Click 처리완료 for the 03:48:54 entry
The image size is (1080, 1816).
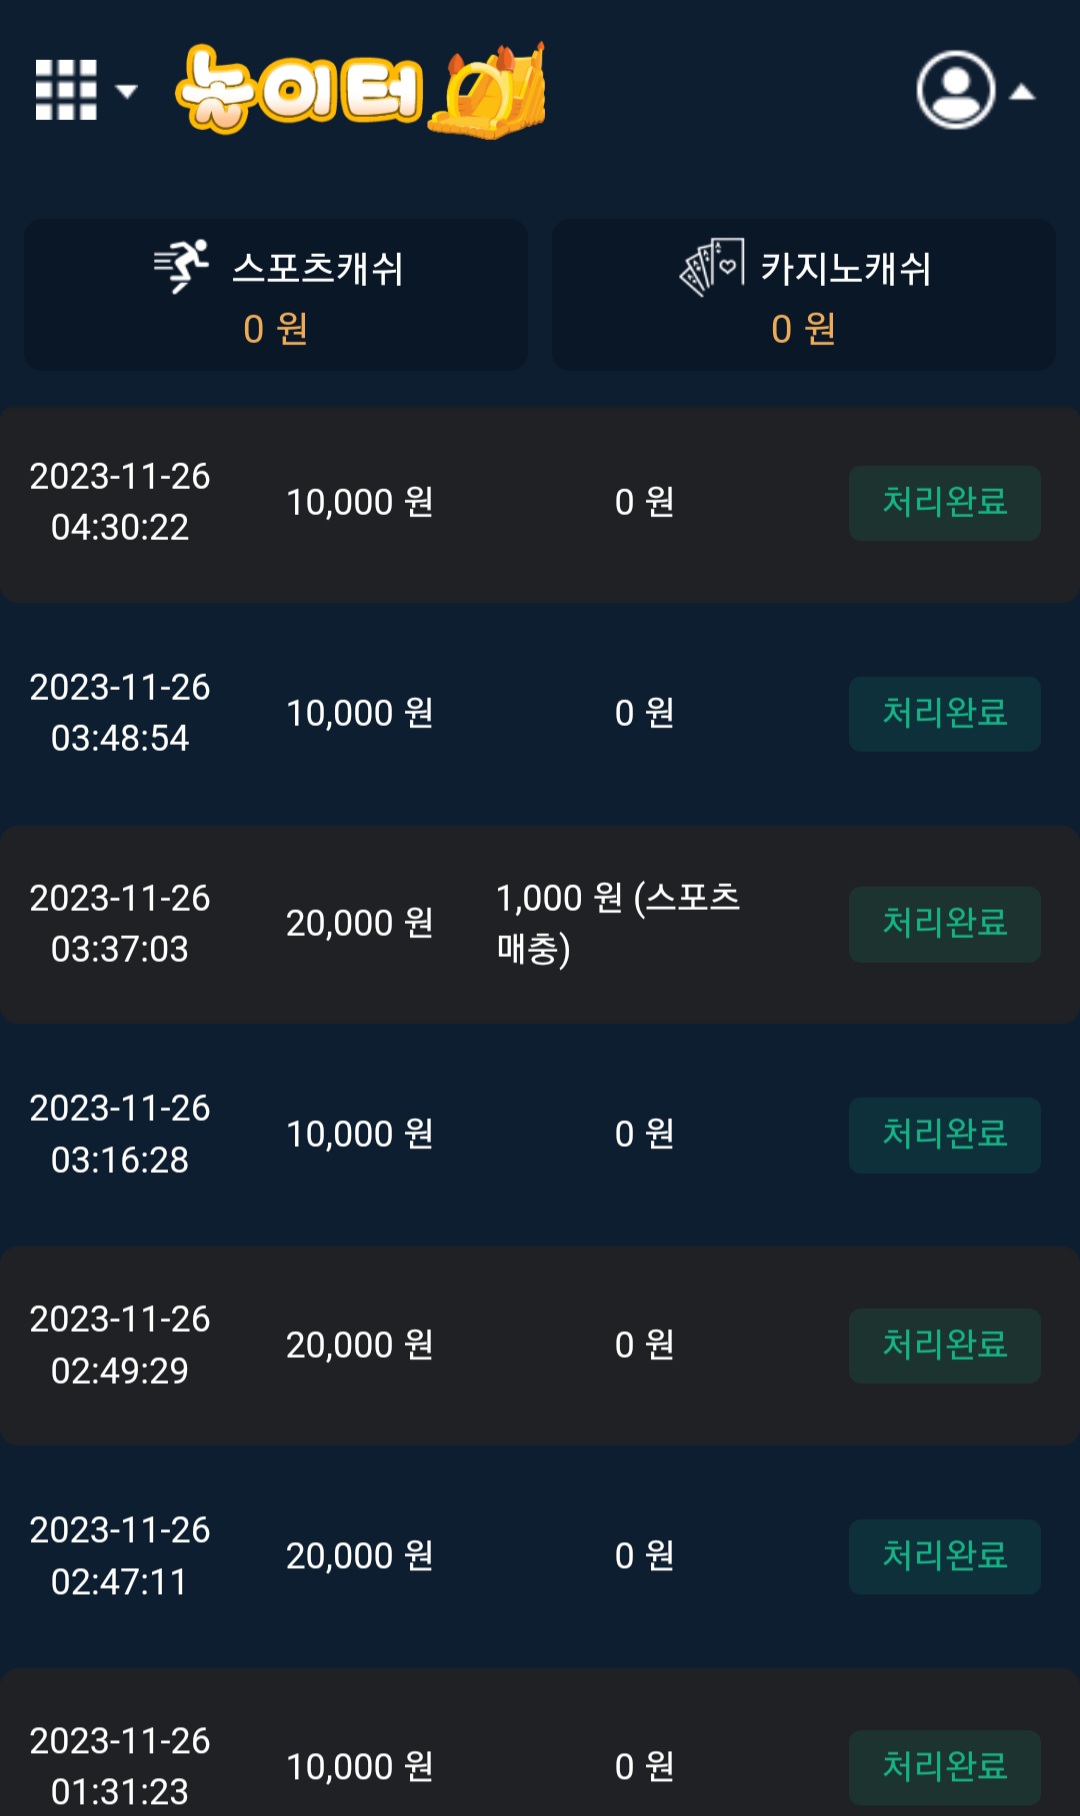tap(944, 713)
